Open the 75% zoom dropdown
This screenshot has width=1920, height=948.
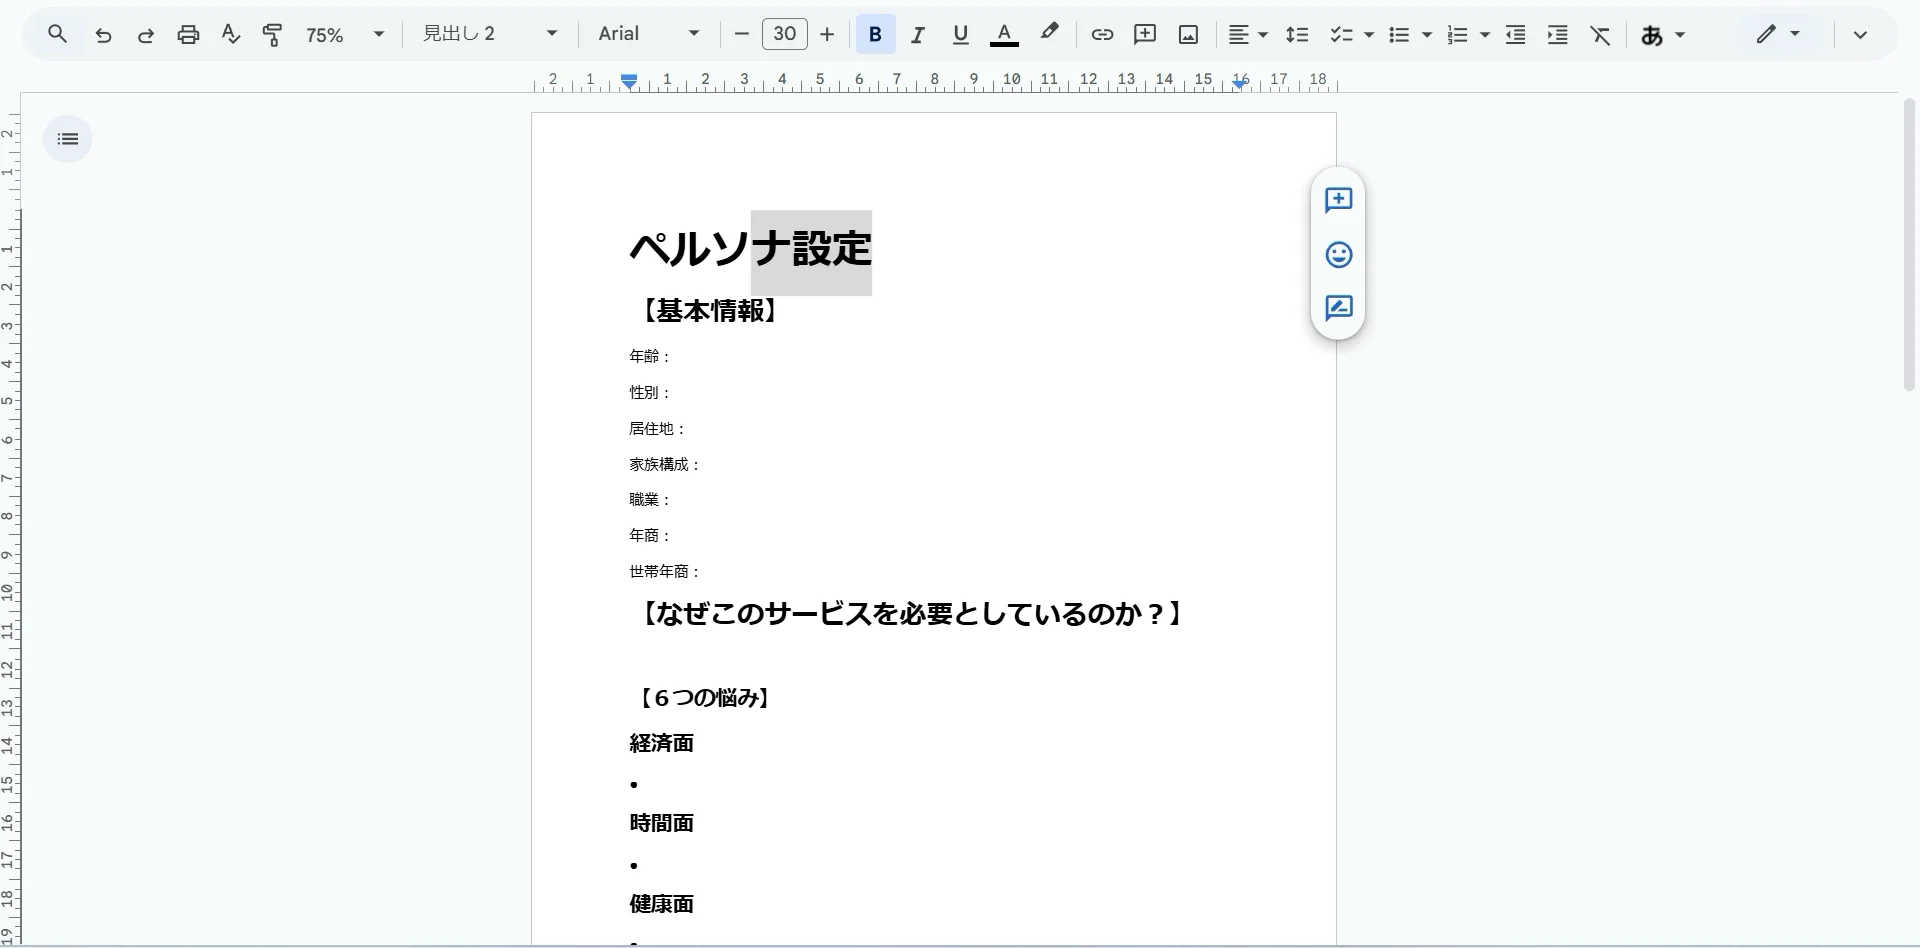345,35
